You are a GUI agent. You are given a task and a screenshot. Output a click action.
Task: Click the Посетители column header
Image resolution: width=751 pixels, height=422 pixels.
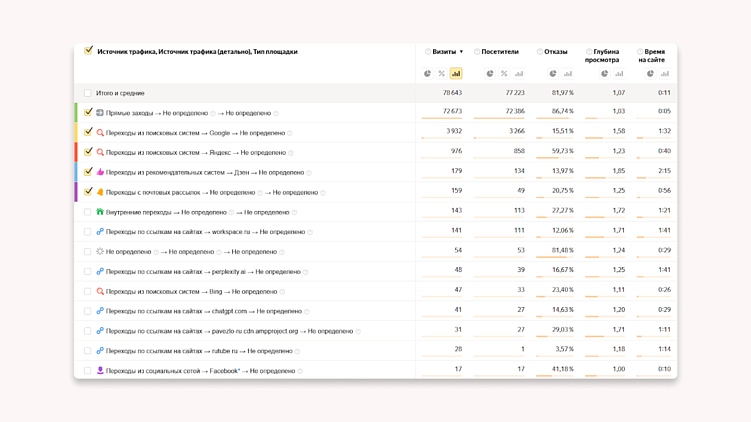[500, 52]
